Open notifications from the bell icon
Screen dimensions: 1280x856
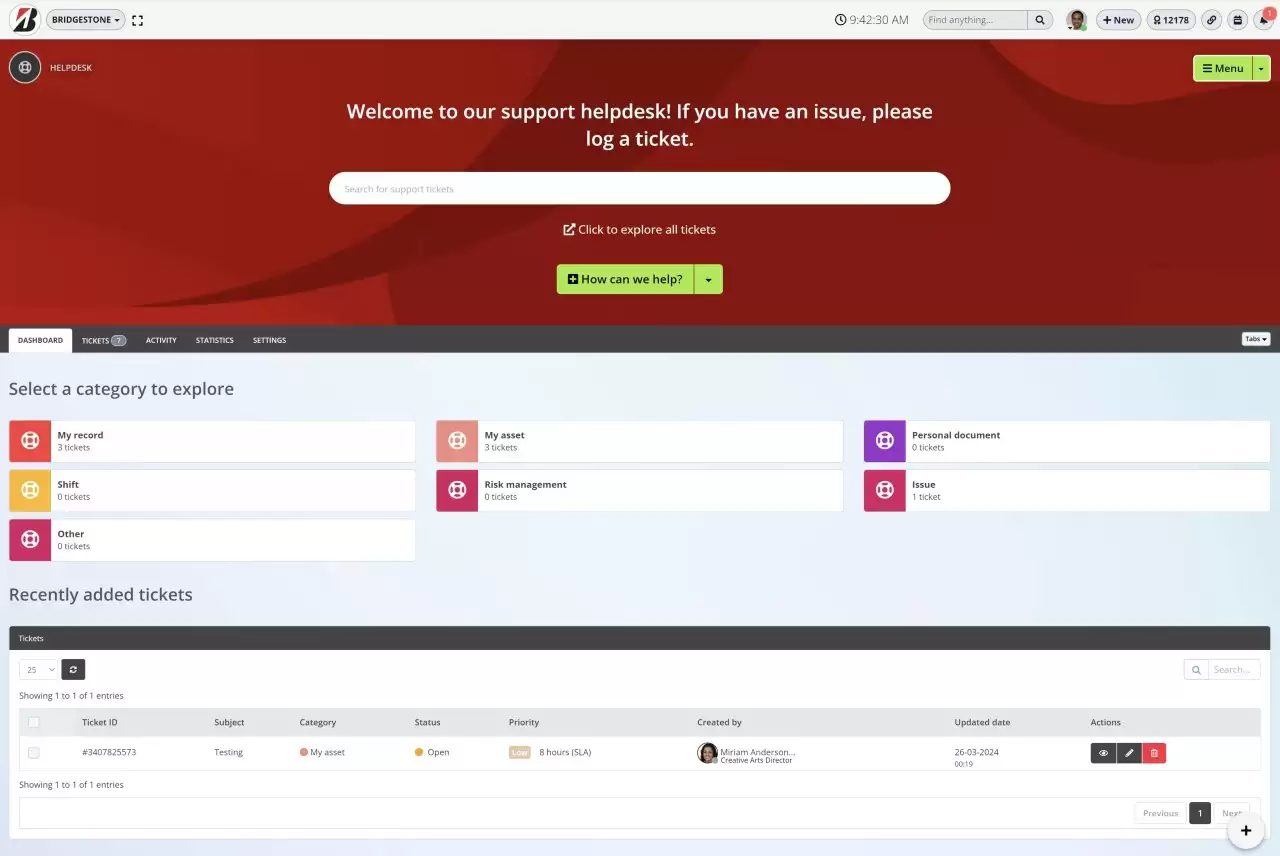coord(1263,19)
